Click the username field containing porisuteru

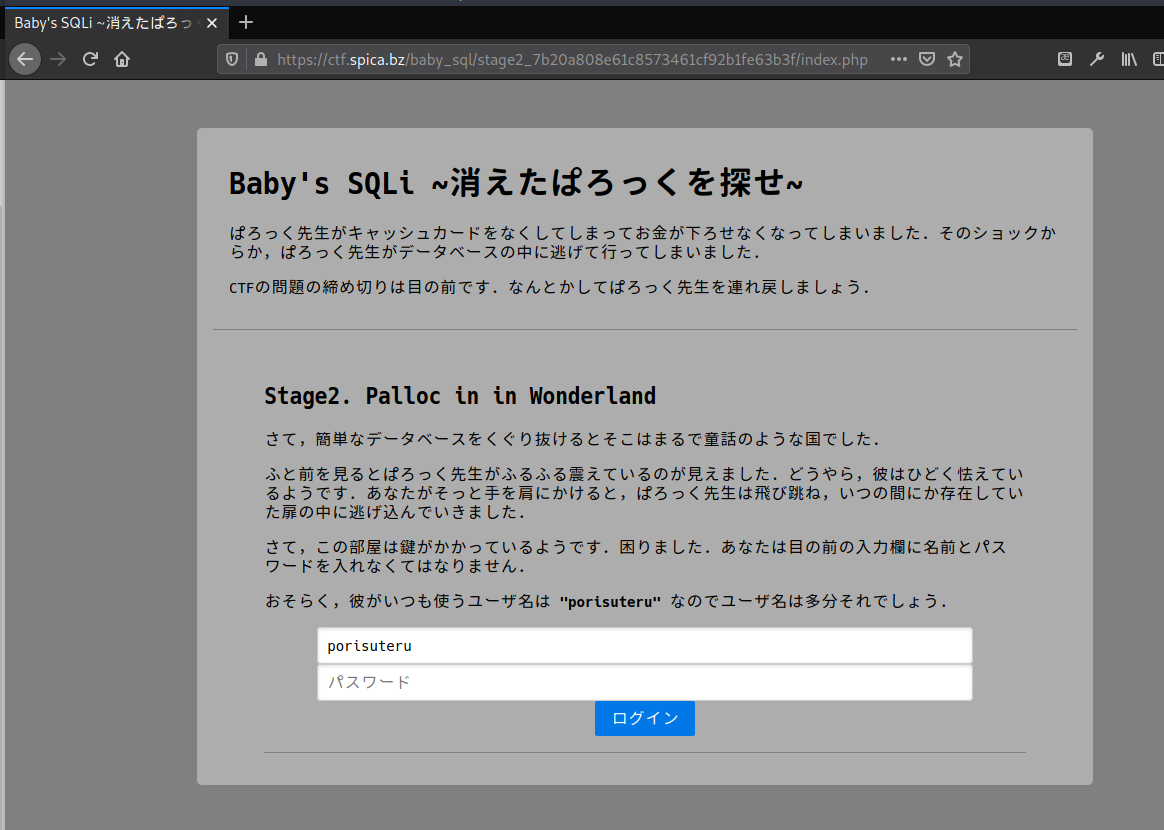click(x=644, y=646)
